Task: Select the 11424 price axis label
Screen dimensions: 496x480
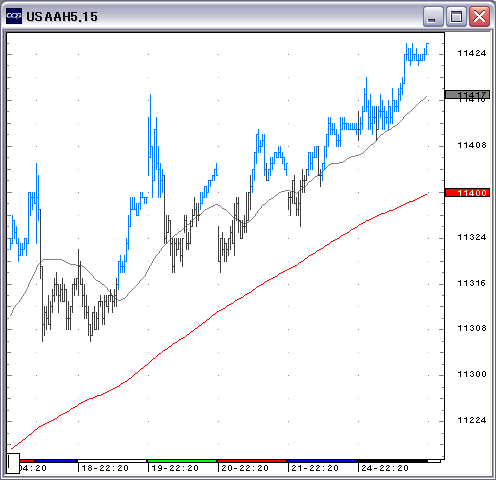Action: point(472,53)
